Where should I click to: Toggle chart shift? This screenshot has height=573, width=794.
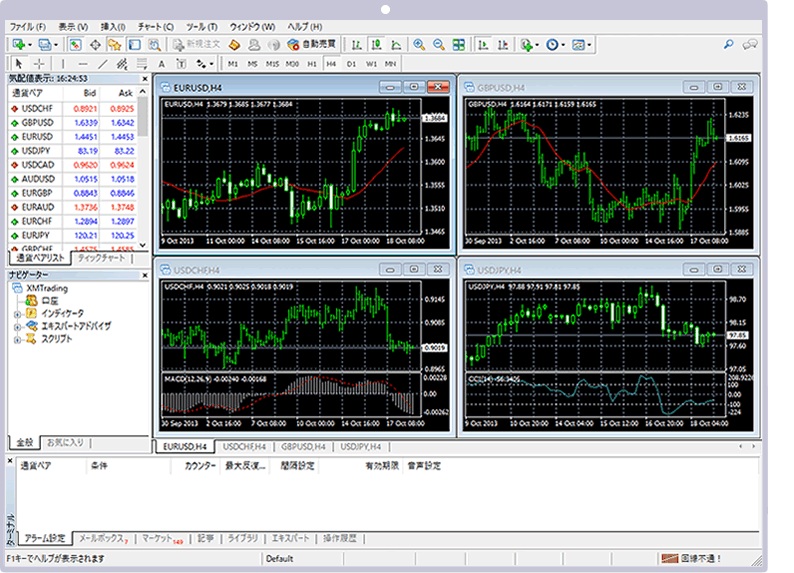pyautogui.click(x=502, y=45)
